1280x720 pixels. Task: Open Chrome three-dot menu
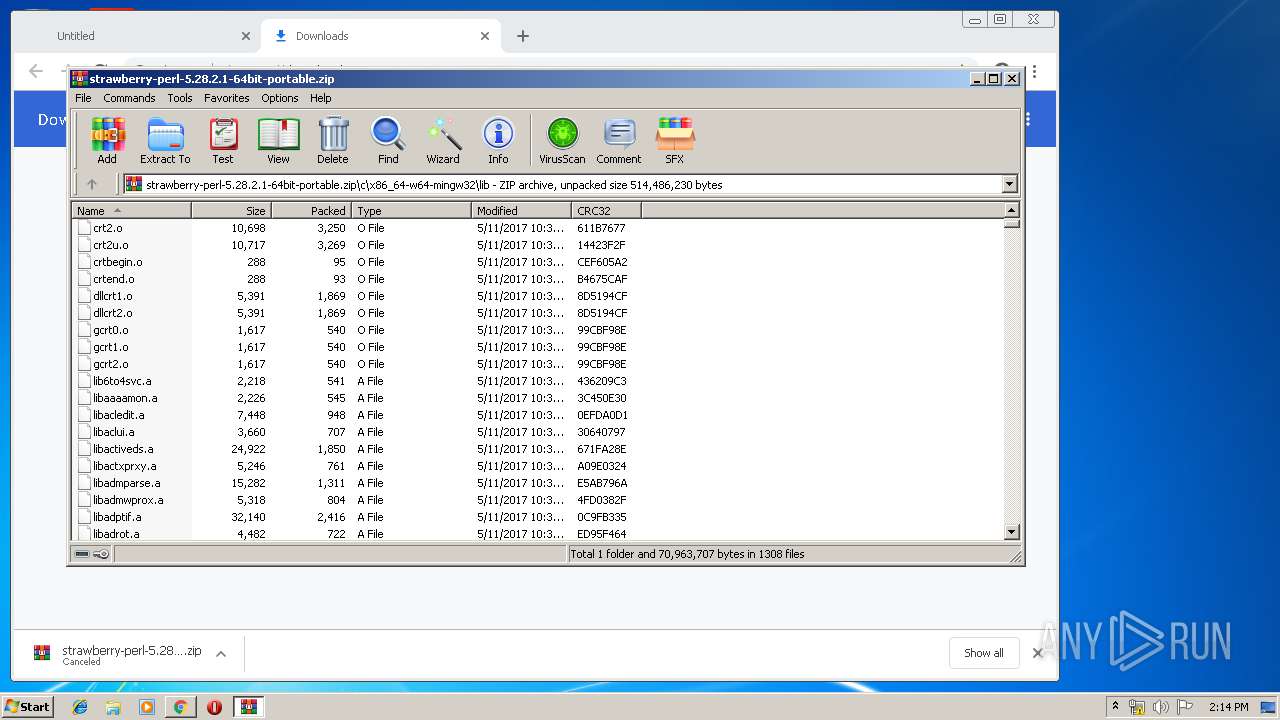tap(1034, 72)
